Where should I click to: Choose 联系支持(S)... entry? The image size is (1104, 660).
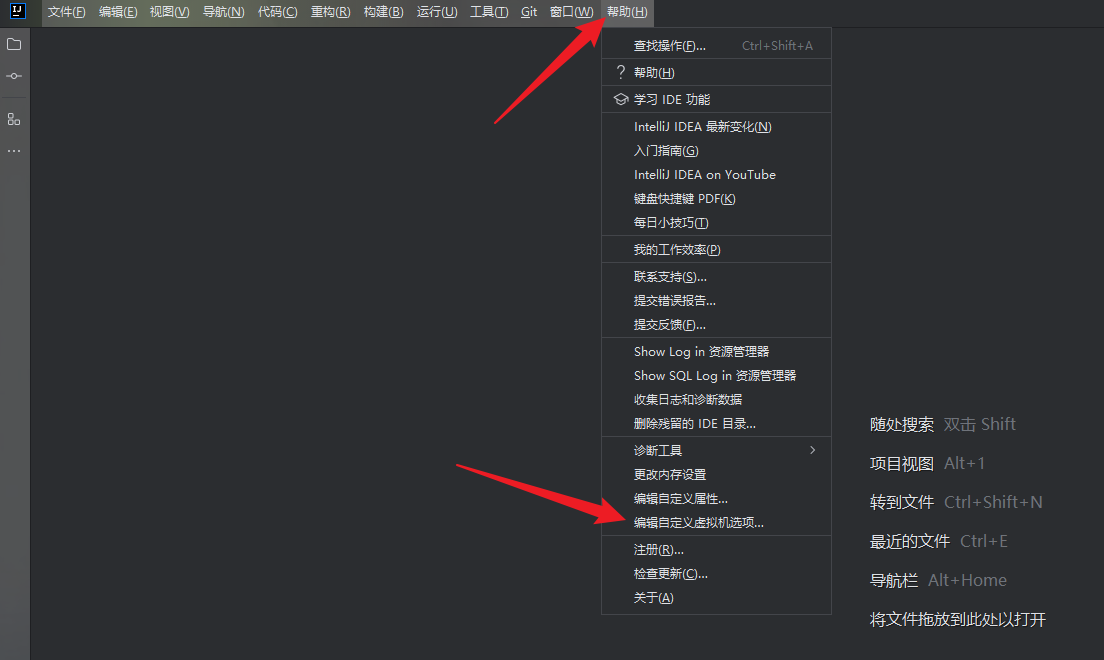point(716,277)
